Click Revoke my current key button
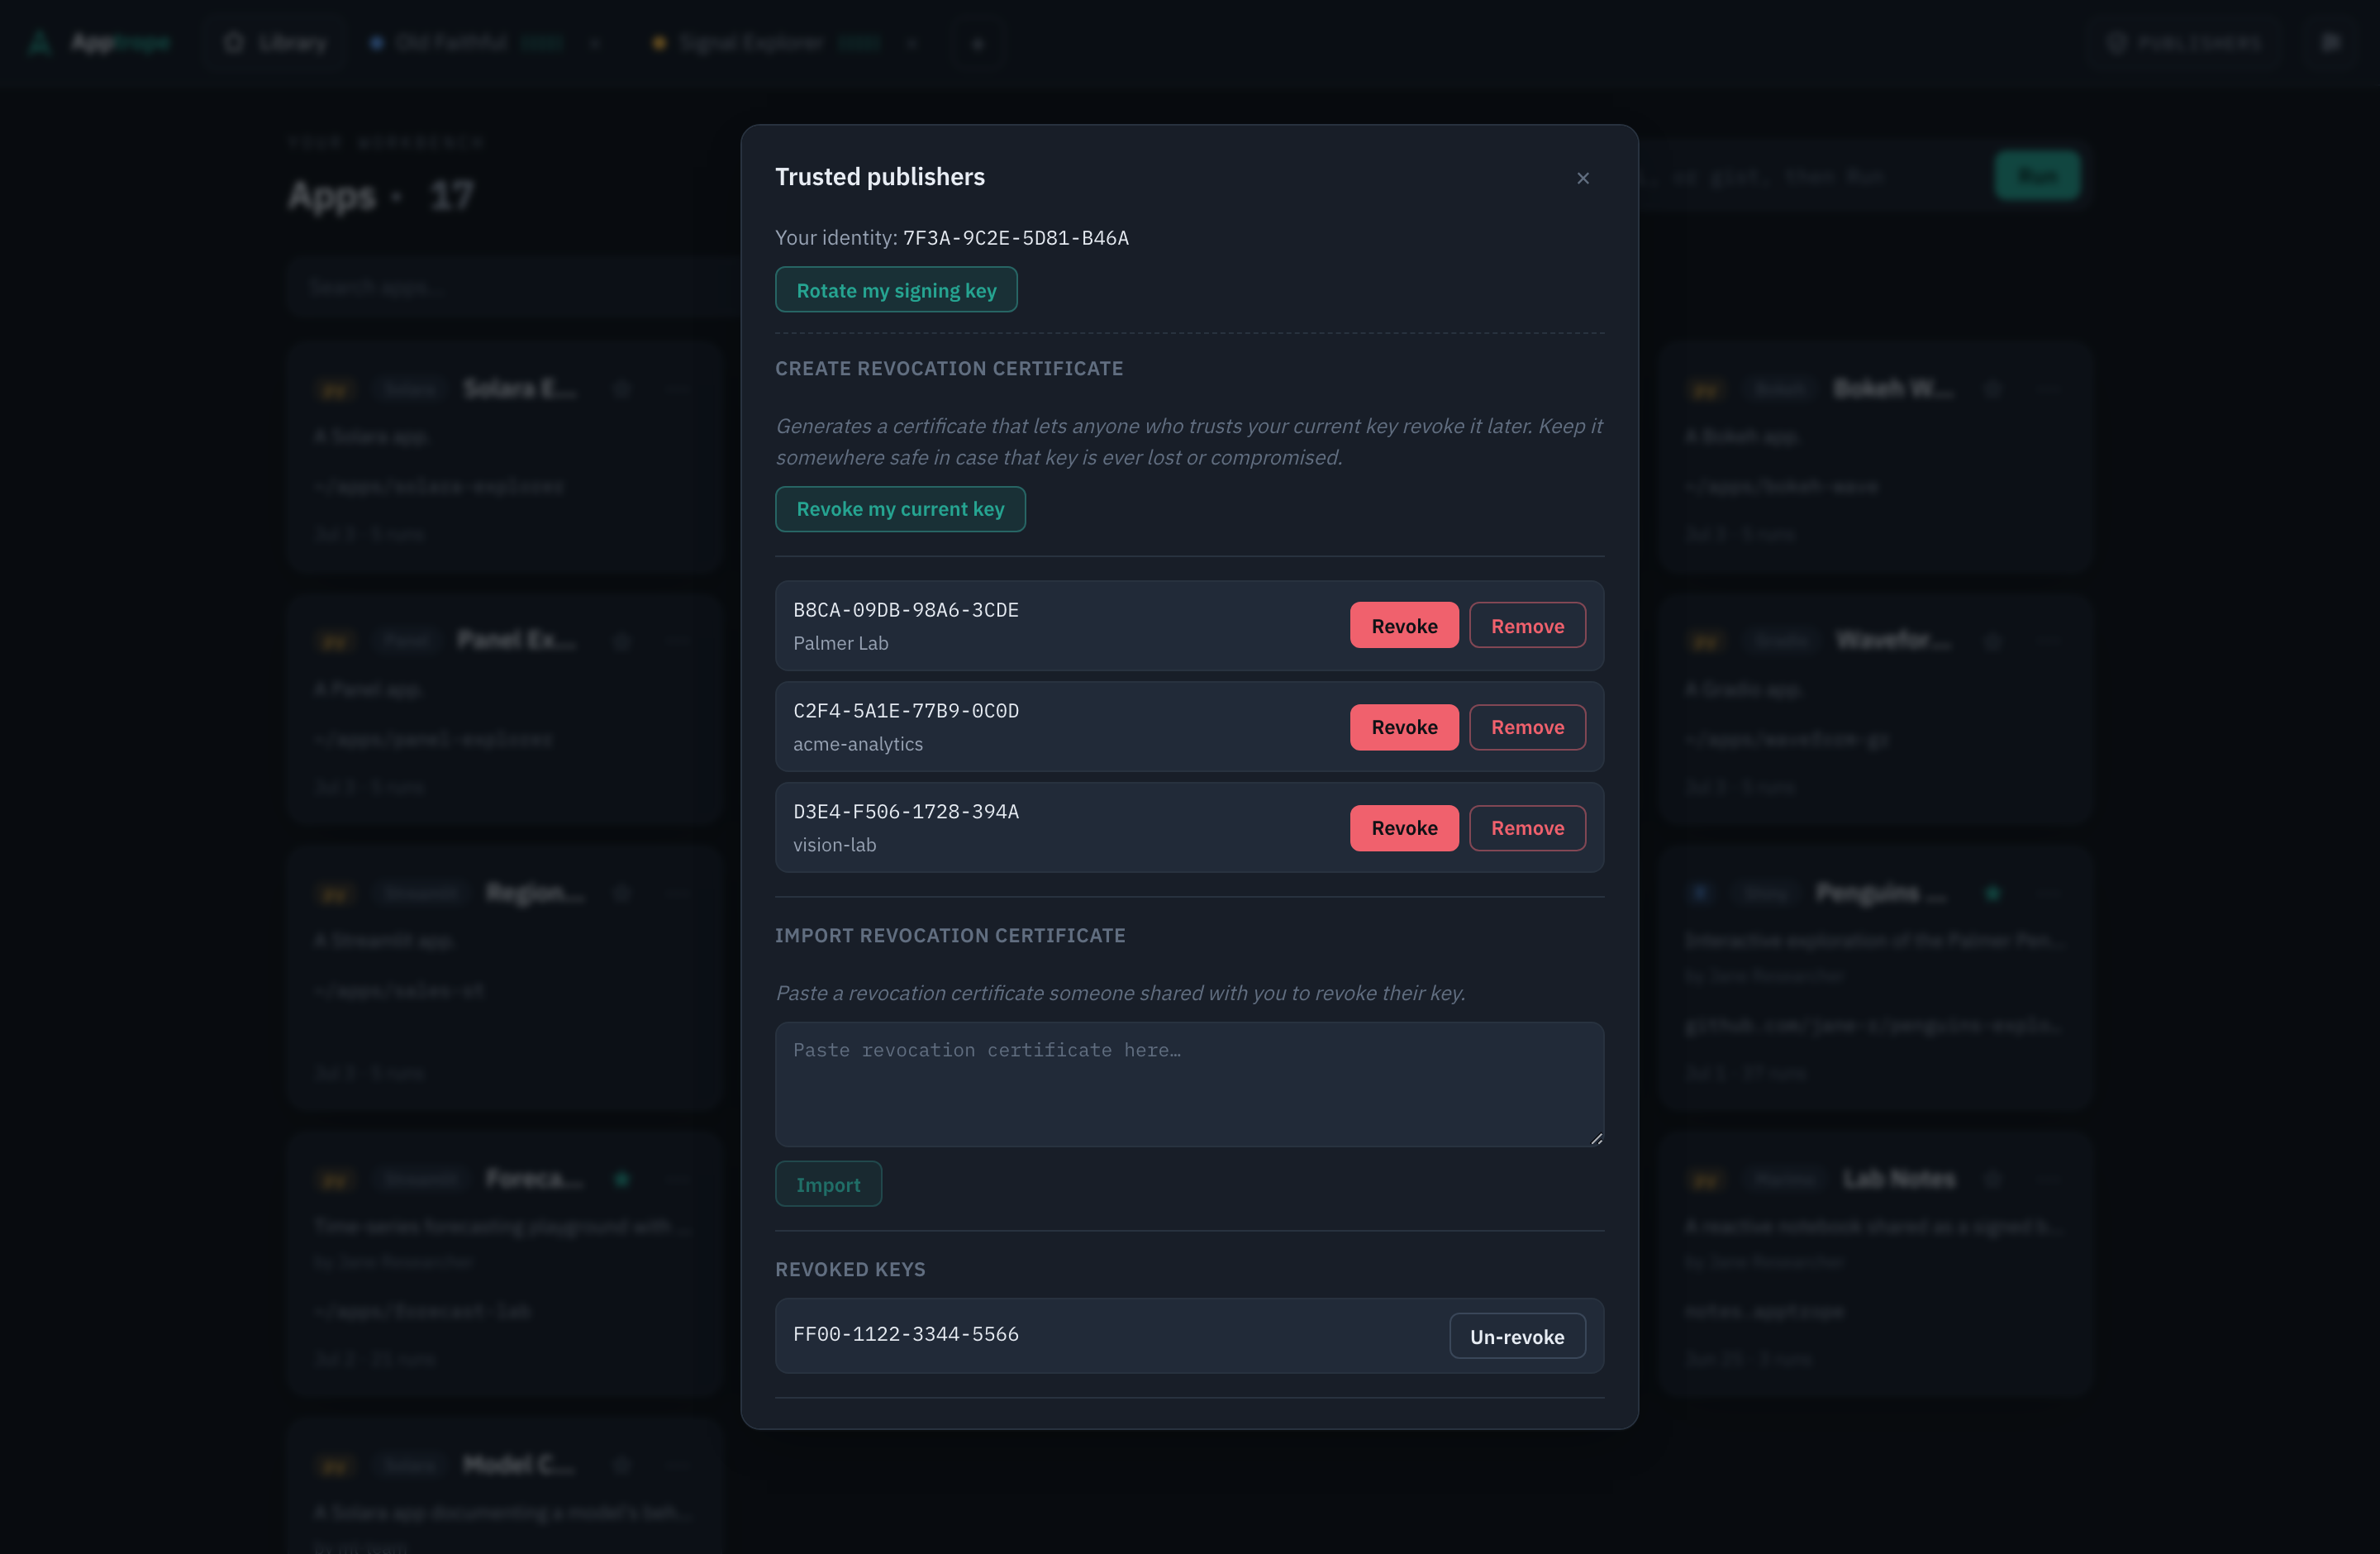 tap(900, 509)
